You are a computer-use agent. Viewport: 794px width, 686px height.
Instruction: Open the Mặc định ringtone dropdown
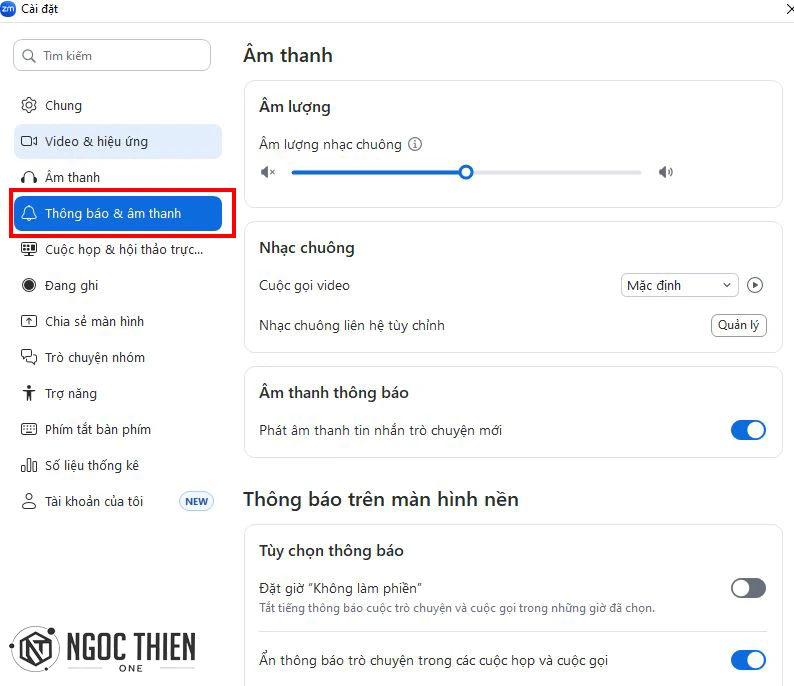pos(680,285)
